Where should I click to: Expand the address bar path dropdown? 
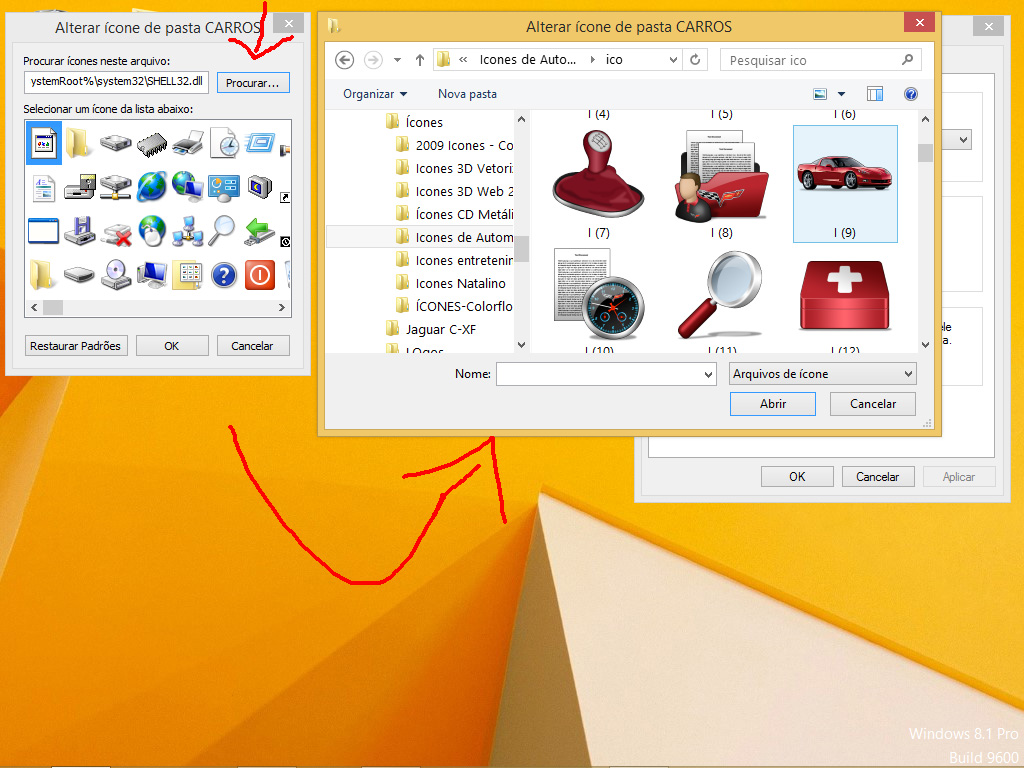point(673,60)
